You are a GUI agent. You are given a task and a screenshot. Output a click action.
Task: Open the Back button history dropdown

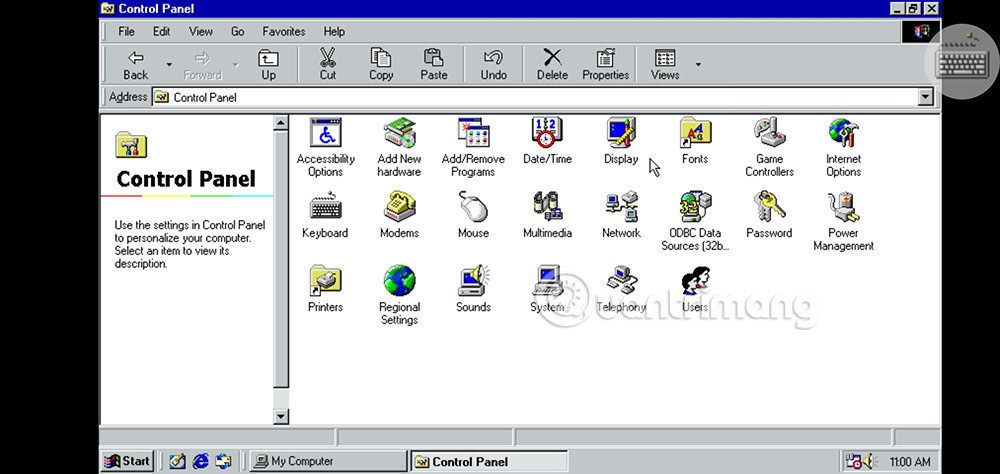pyautogui.click(x=169, y=65)
